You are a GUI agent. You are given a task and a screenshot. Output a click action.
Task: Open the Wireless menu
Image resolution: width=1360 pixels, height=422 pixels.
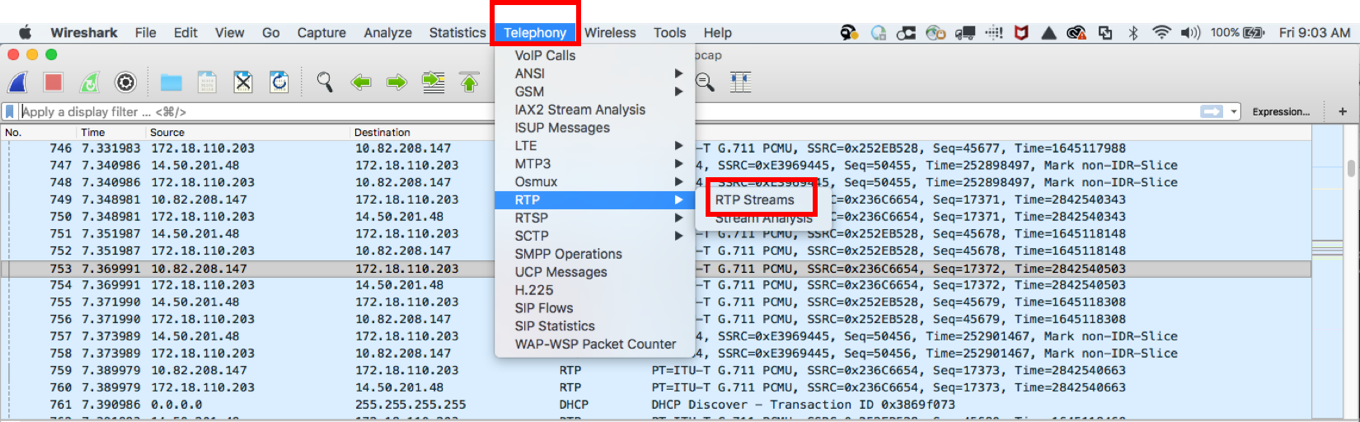[610, 32]
